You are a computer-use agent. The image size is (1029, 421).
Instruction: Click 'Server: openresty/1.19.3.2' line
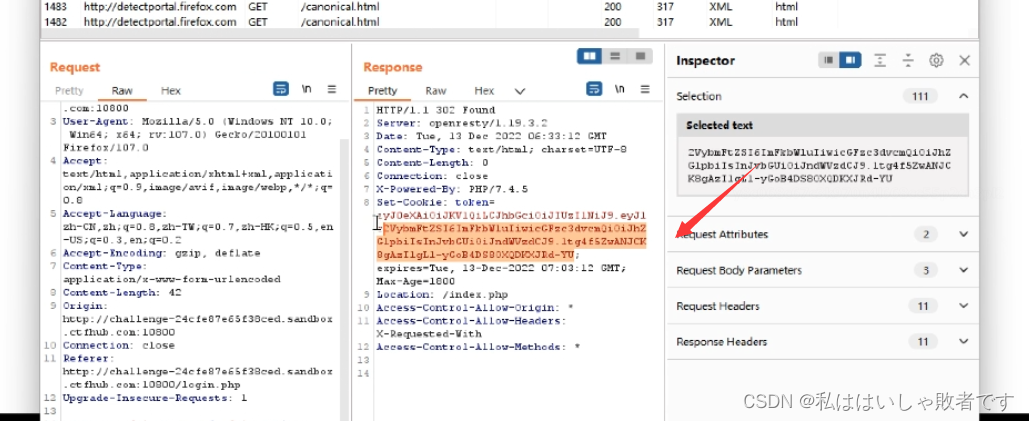pyautogui.click(x=462, y=123)
